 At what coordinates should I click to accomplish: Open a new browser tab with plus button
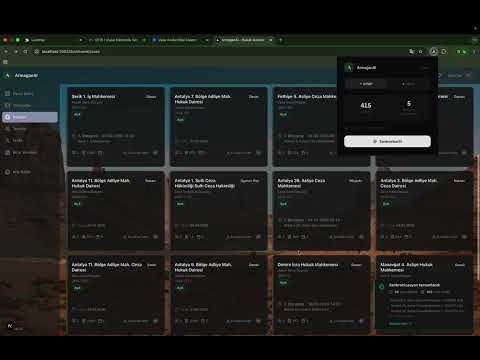coord(281,40)
